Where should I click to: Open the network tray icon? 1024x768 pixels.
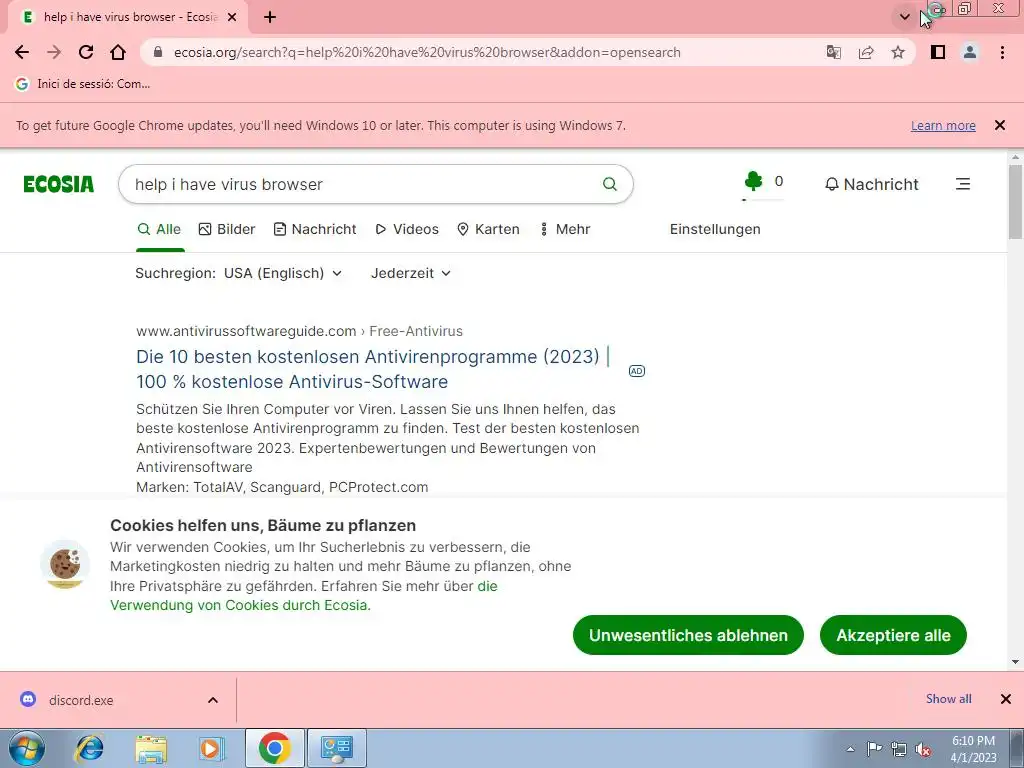pyautogui.click(x=899, y=749)
